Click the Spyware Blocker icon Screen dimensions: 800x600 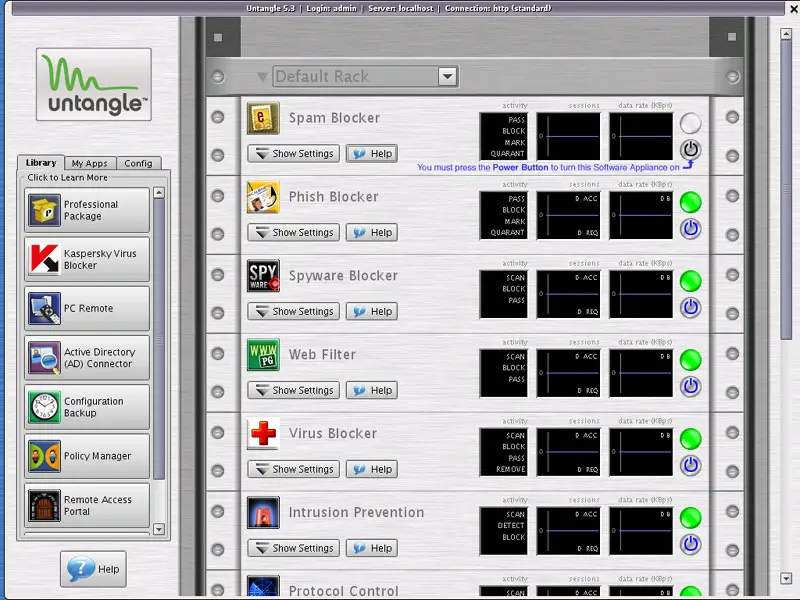[x=263, y=276]
